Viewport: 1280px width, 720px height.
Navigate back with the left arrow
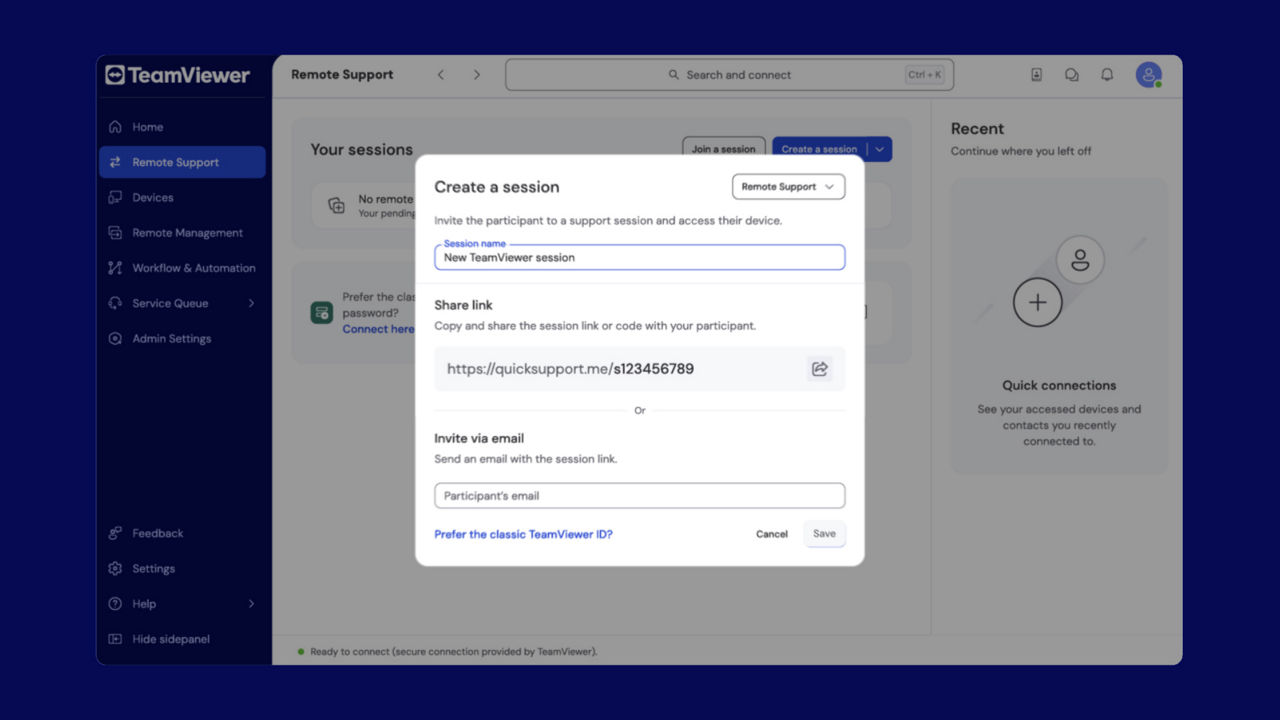(x=441, y=75)
